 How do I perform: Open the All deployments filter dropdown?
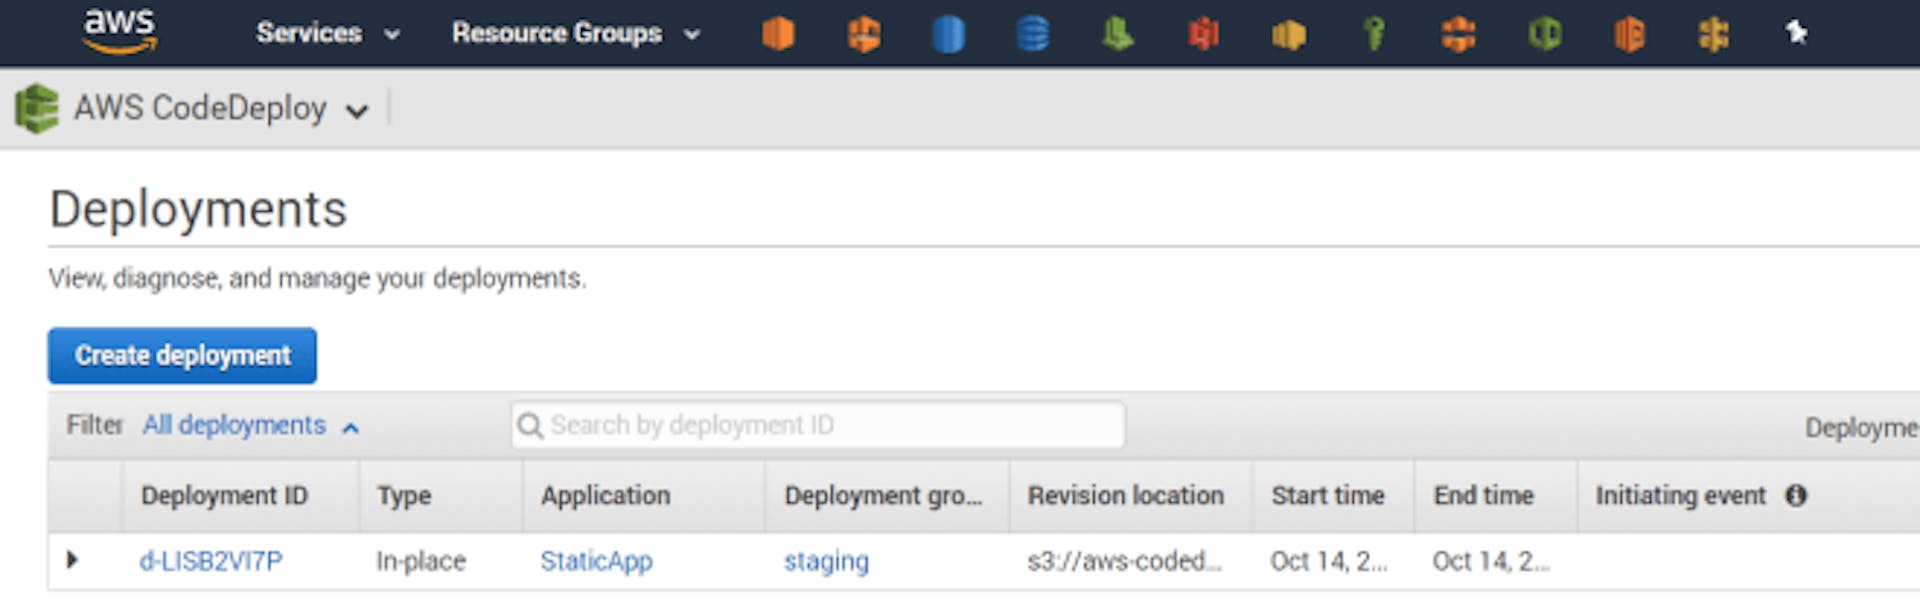[250, 426]
